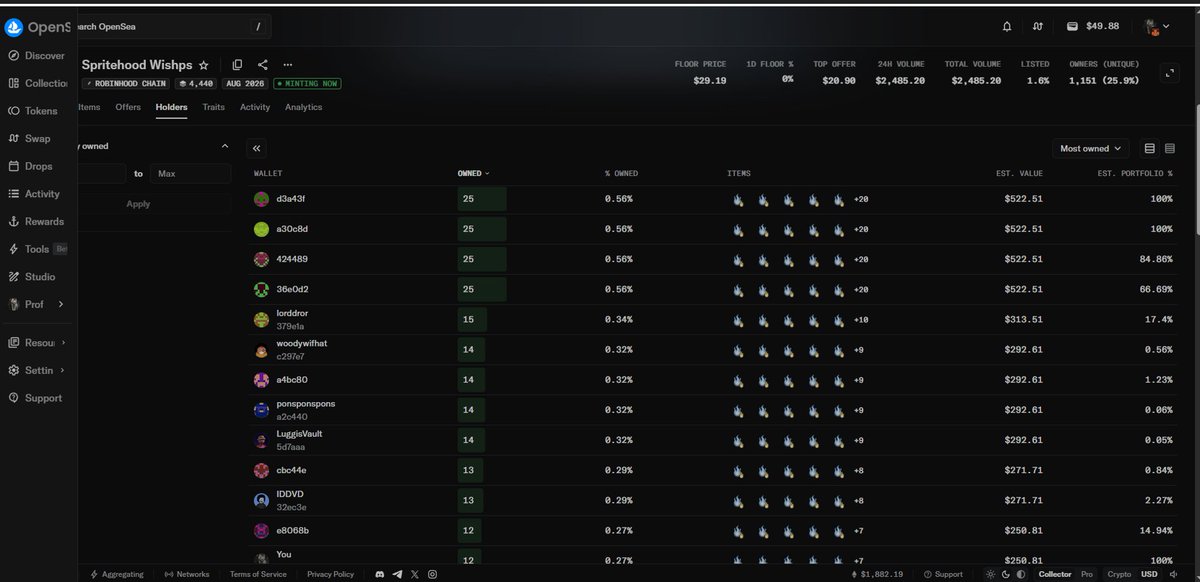Image resolution: width=1200 pixels, height=582 pixels.
Task: Go to the Activity tab
Action: (255, 107)
